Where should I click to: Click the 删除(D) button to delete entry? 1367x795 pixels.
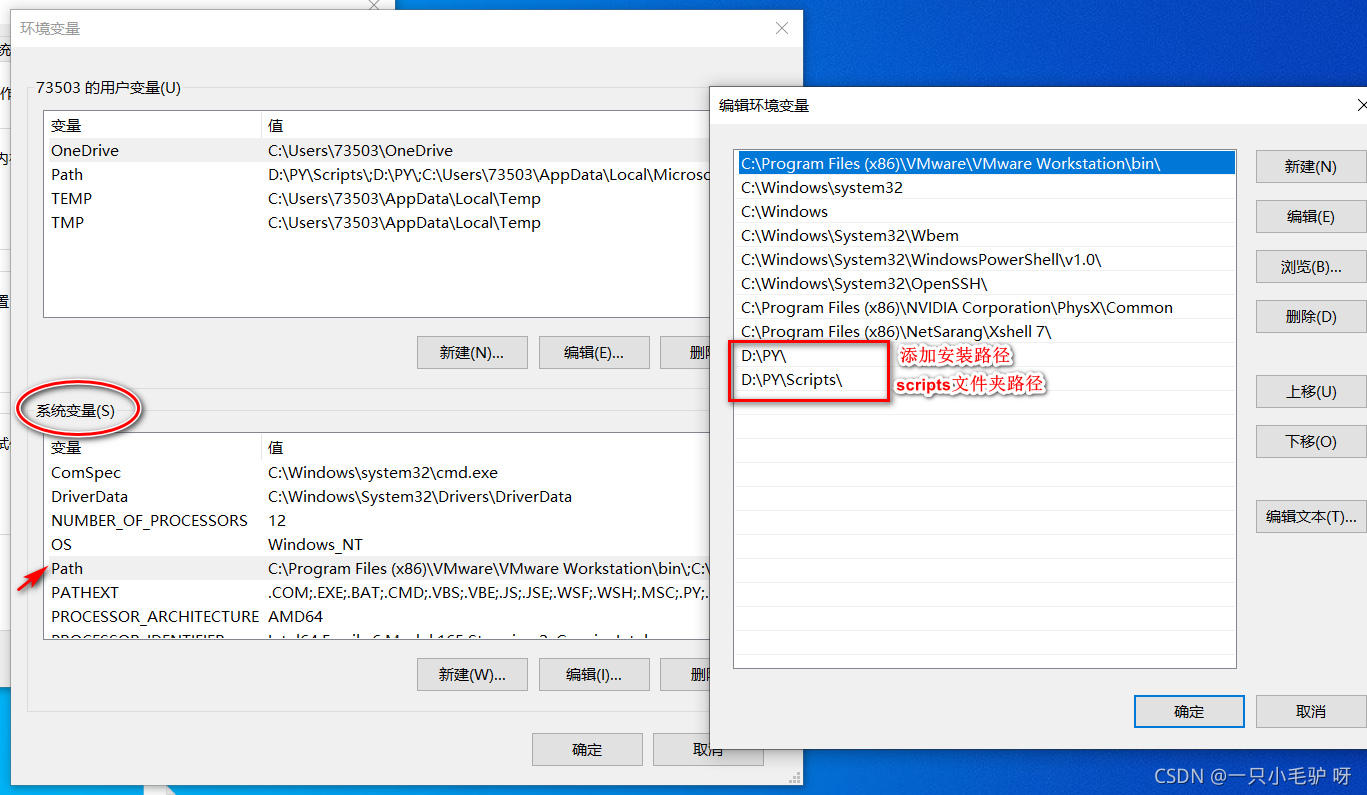(1310, 316)
